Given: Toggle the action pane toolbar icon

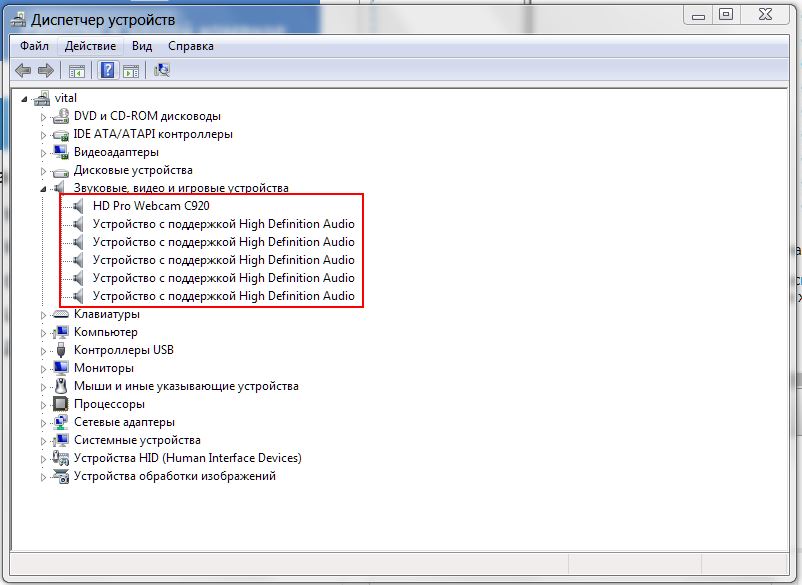Looking at the screenshot, I should pos(131,71).
